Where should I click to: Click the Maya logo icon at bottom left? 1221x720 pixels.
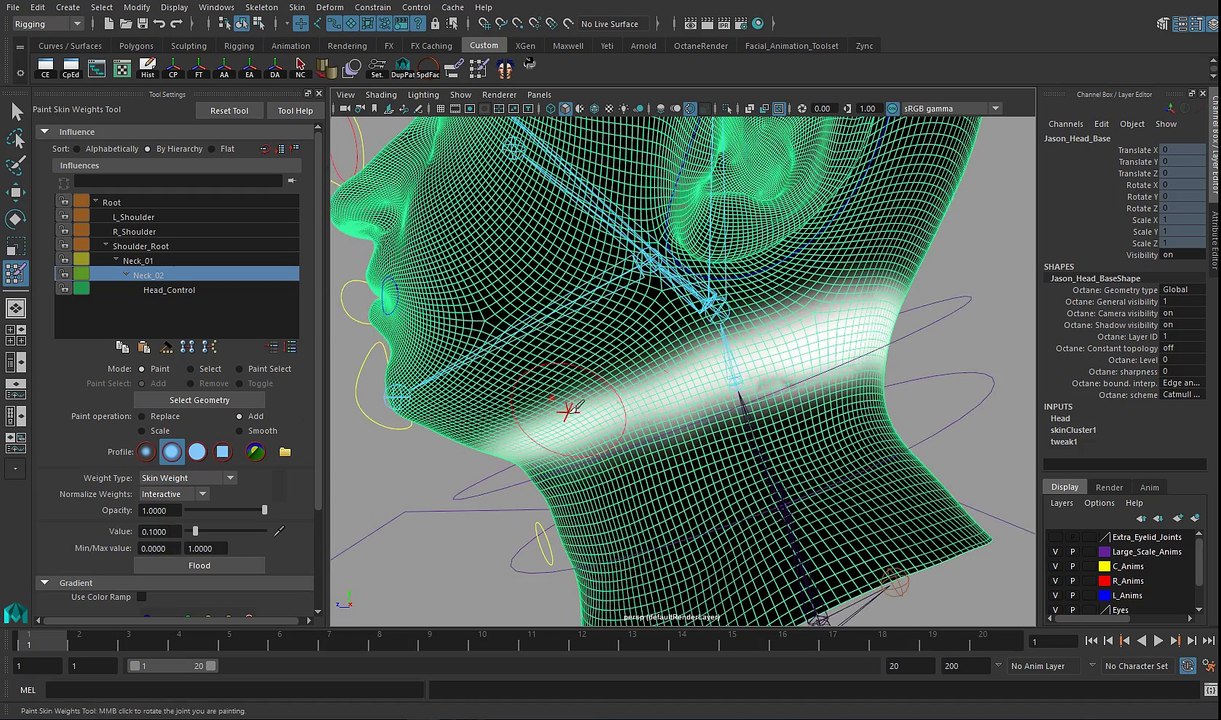15,612
